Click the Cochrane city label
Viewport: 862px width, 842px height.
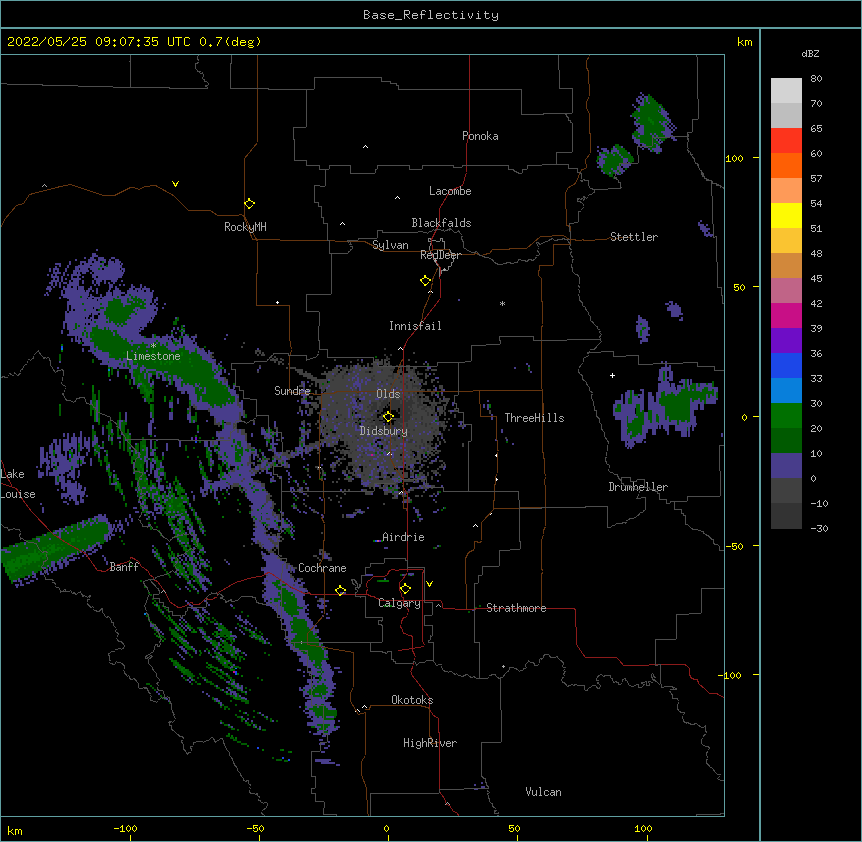click(322, 568)
